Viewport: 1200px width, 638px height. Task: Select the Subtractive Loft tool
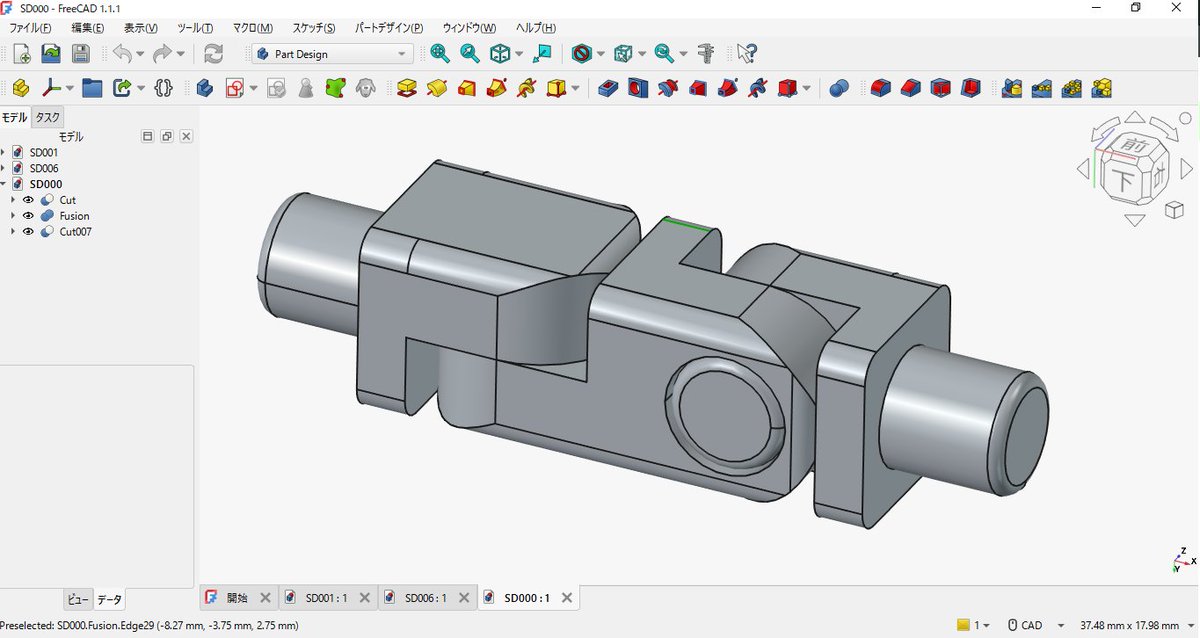(697, 88)
